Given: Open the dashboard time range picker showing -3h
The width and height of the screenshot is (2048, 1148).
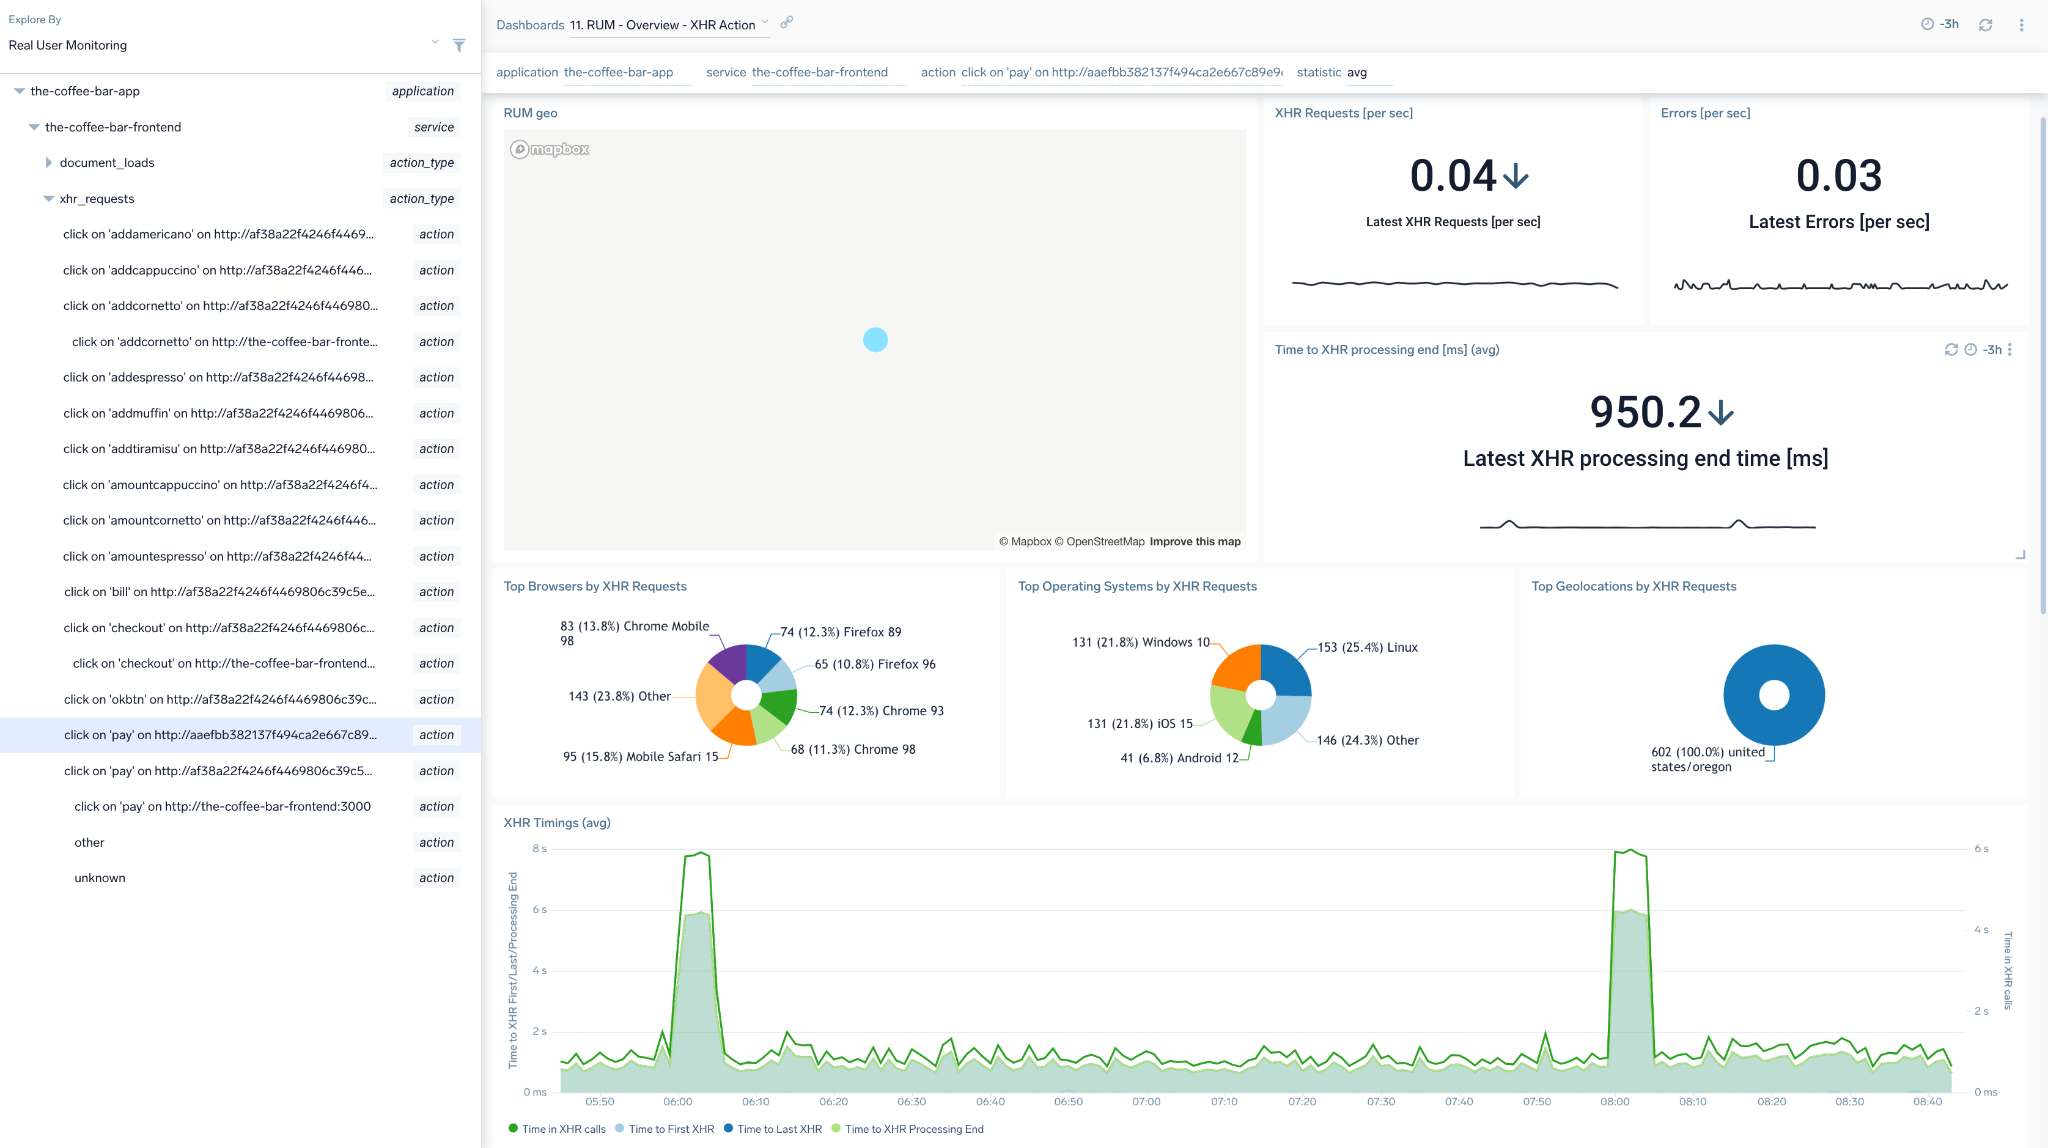Looking at the screenshot, I should (1941, 24).
